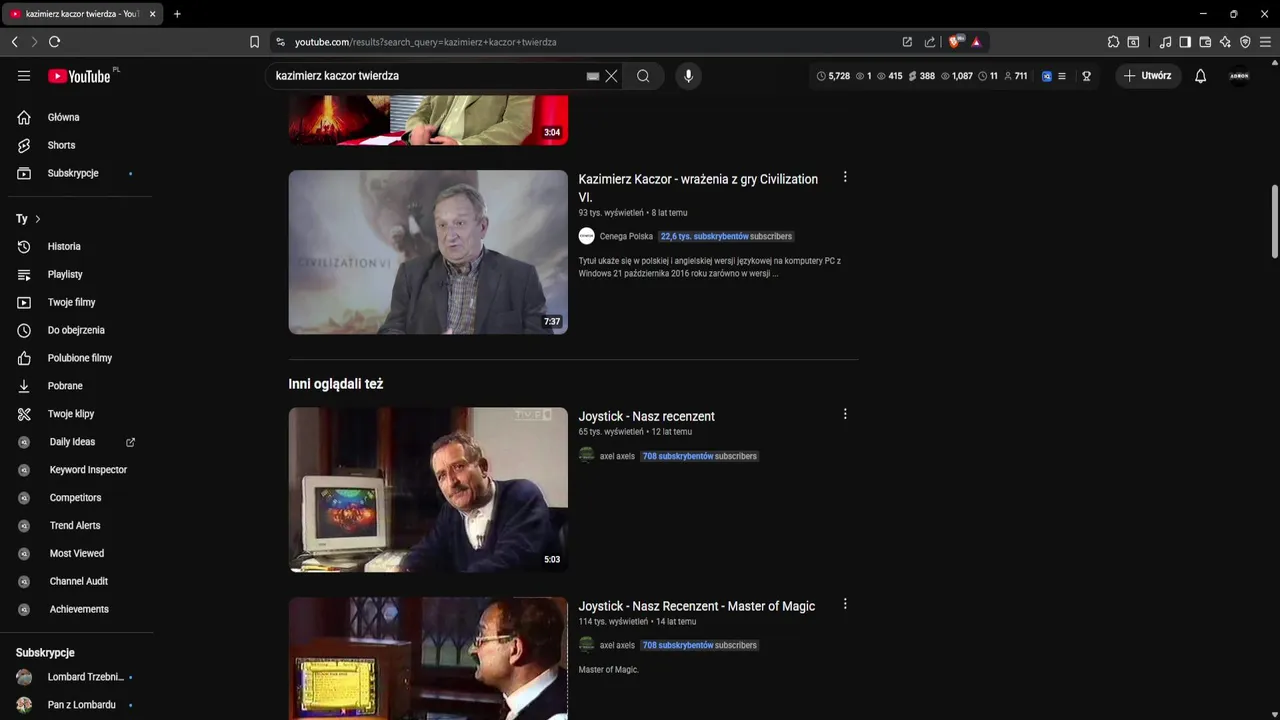Go to the YouTube logo home
1280x720 pixels.
[x=79, y=76]
